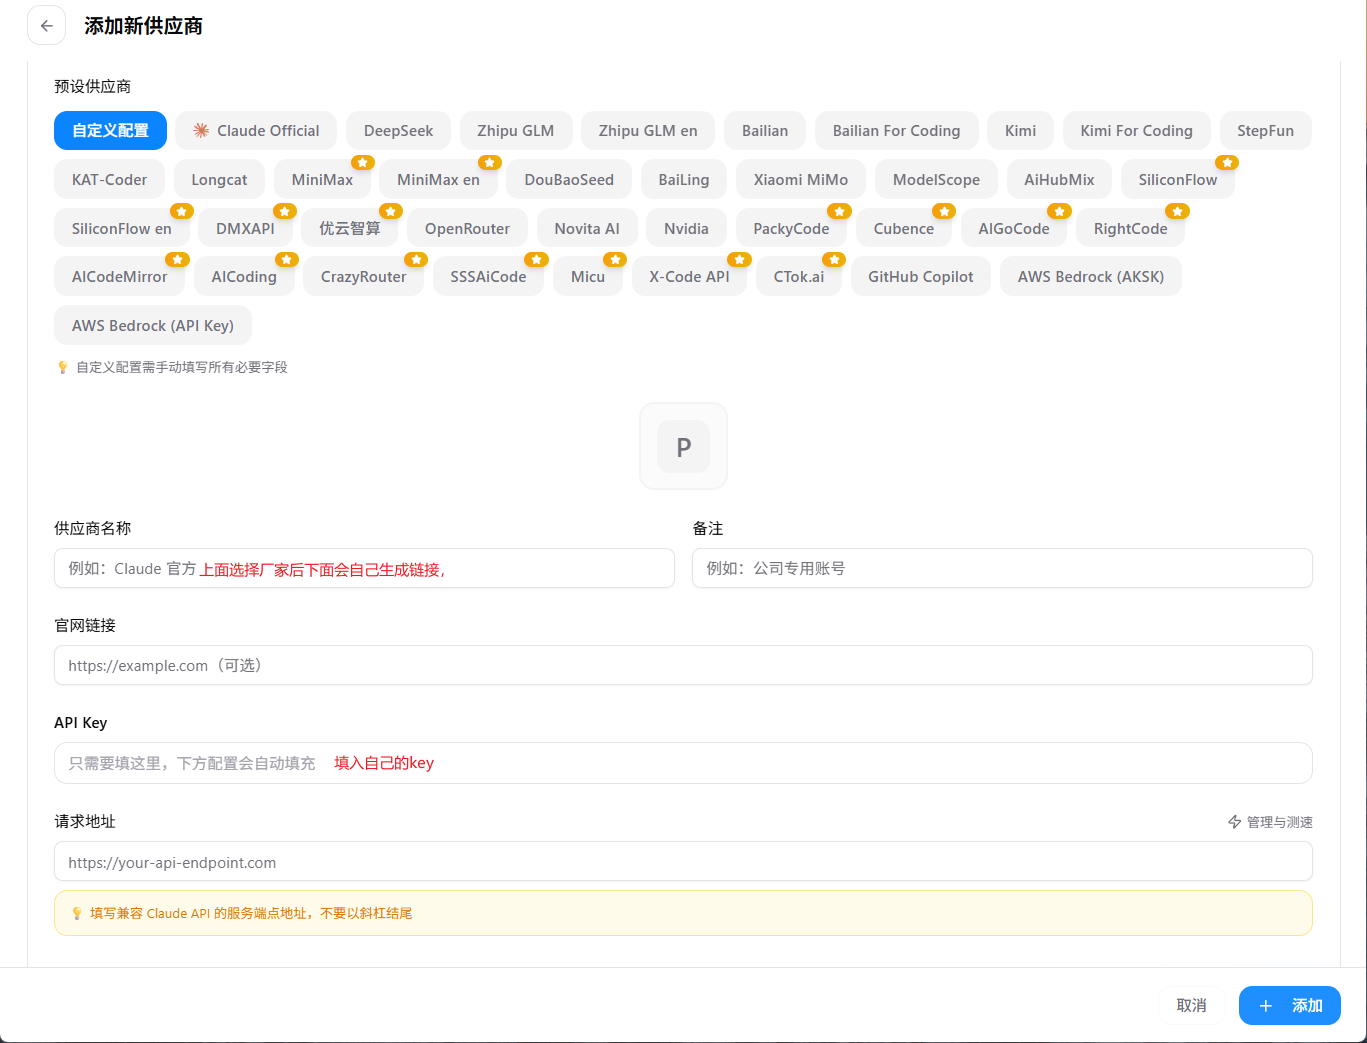
Task: Pick the Zhipu GLM en preset
Action: click(x=648, y=131)
